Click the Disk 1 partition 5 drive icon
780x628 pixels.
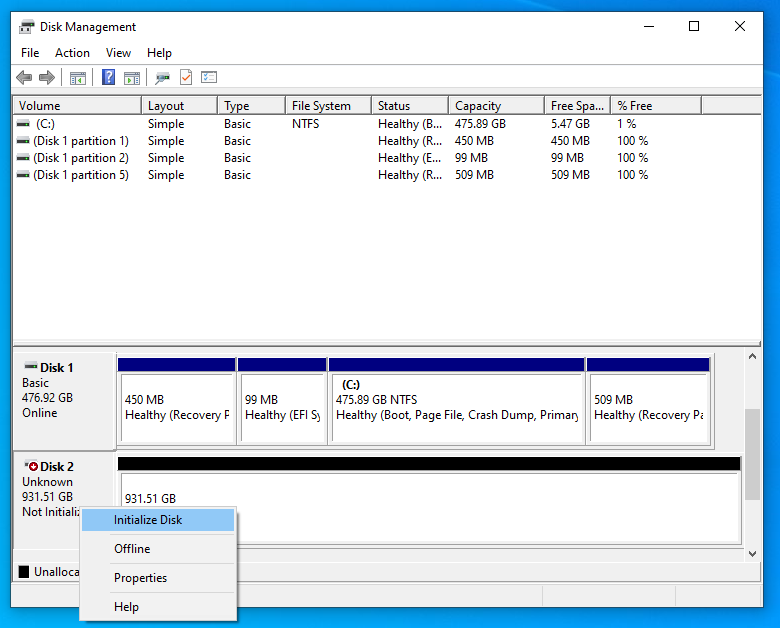(23, 175)
